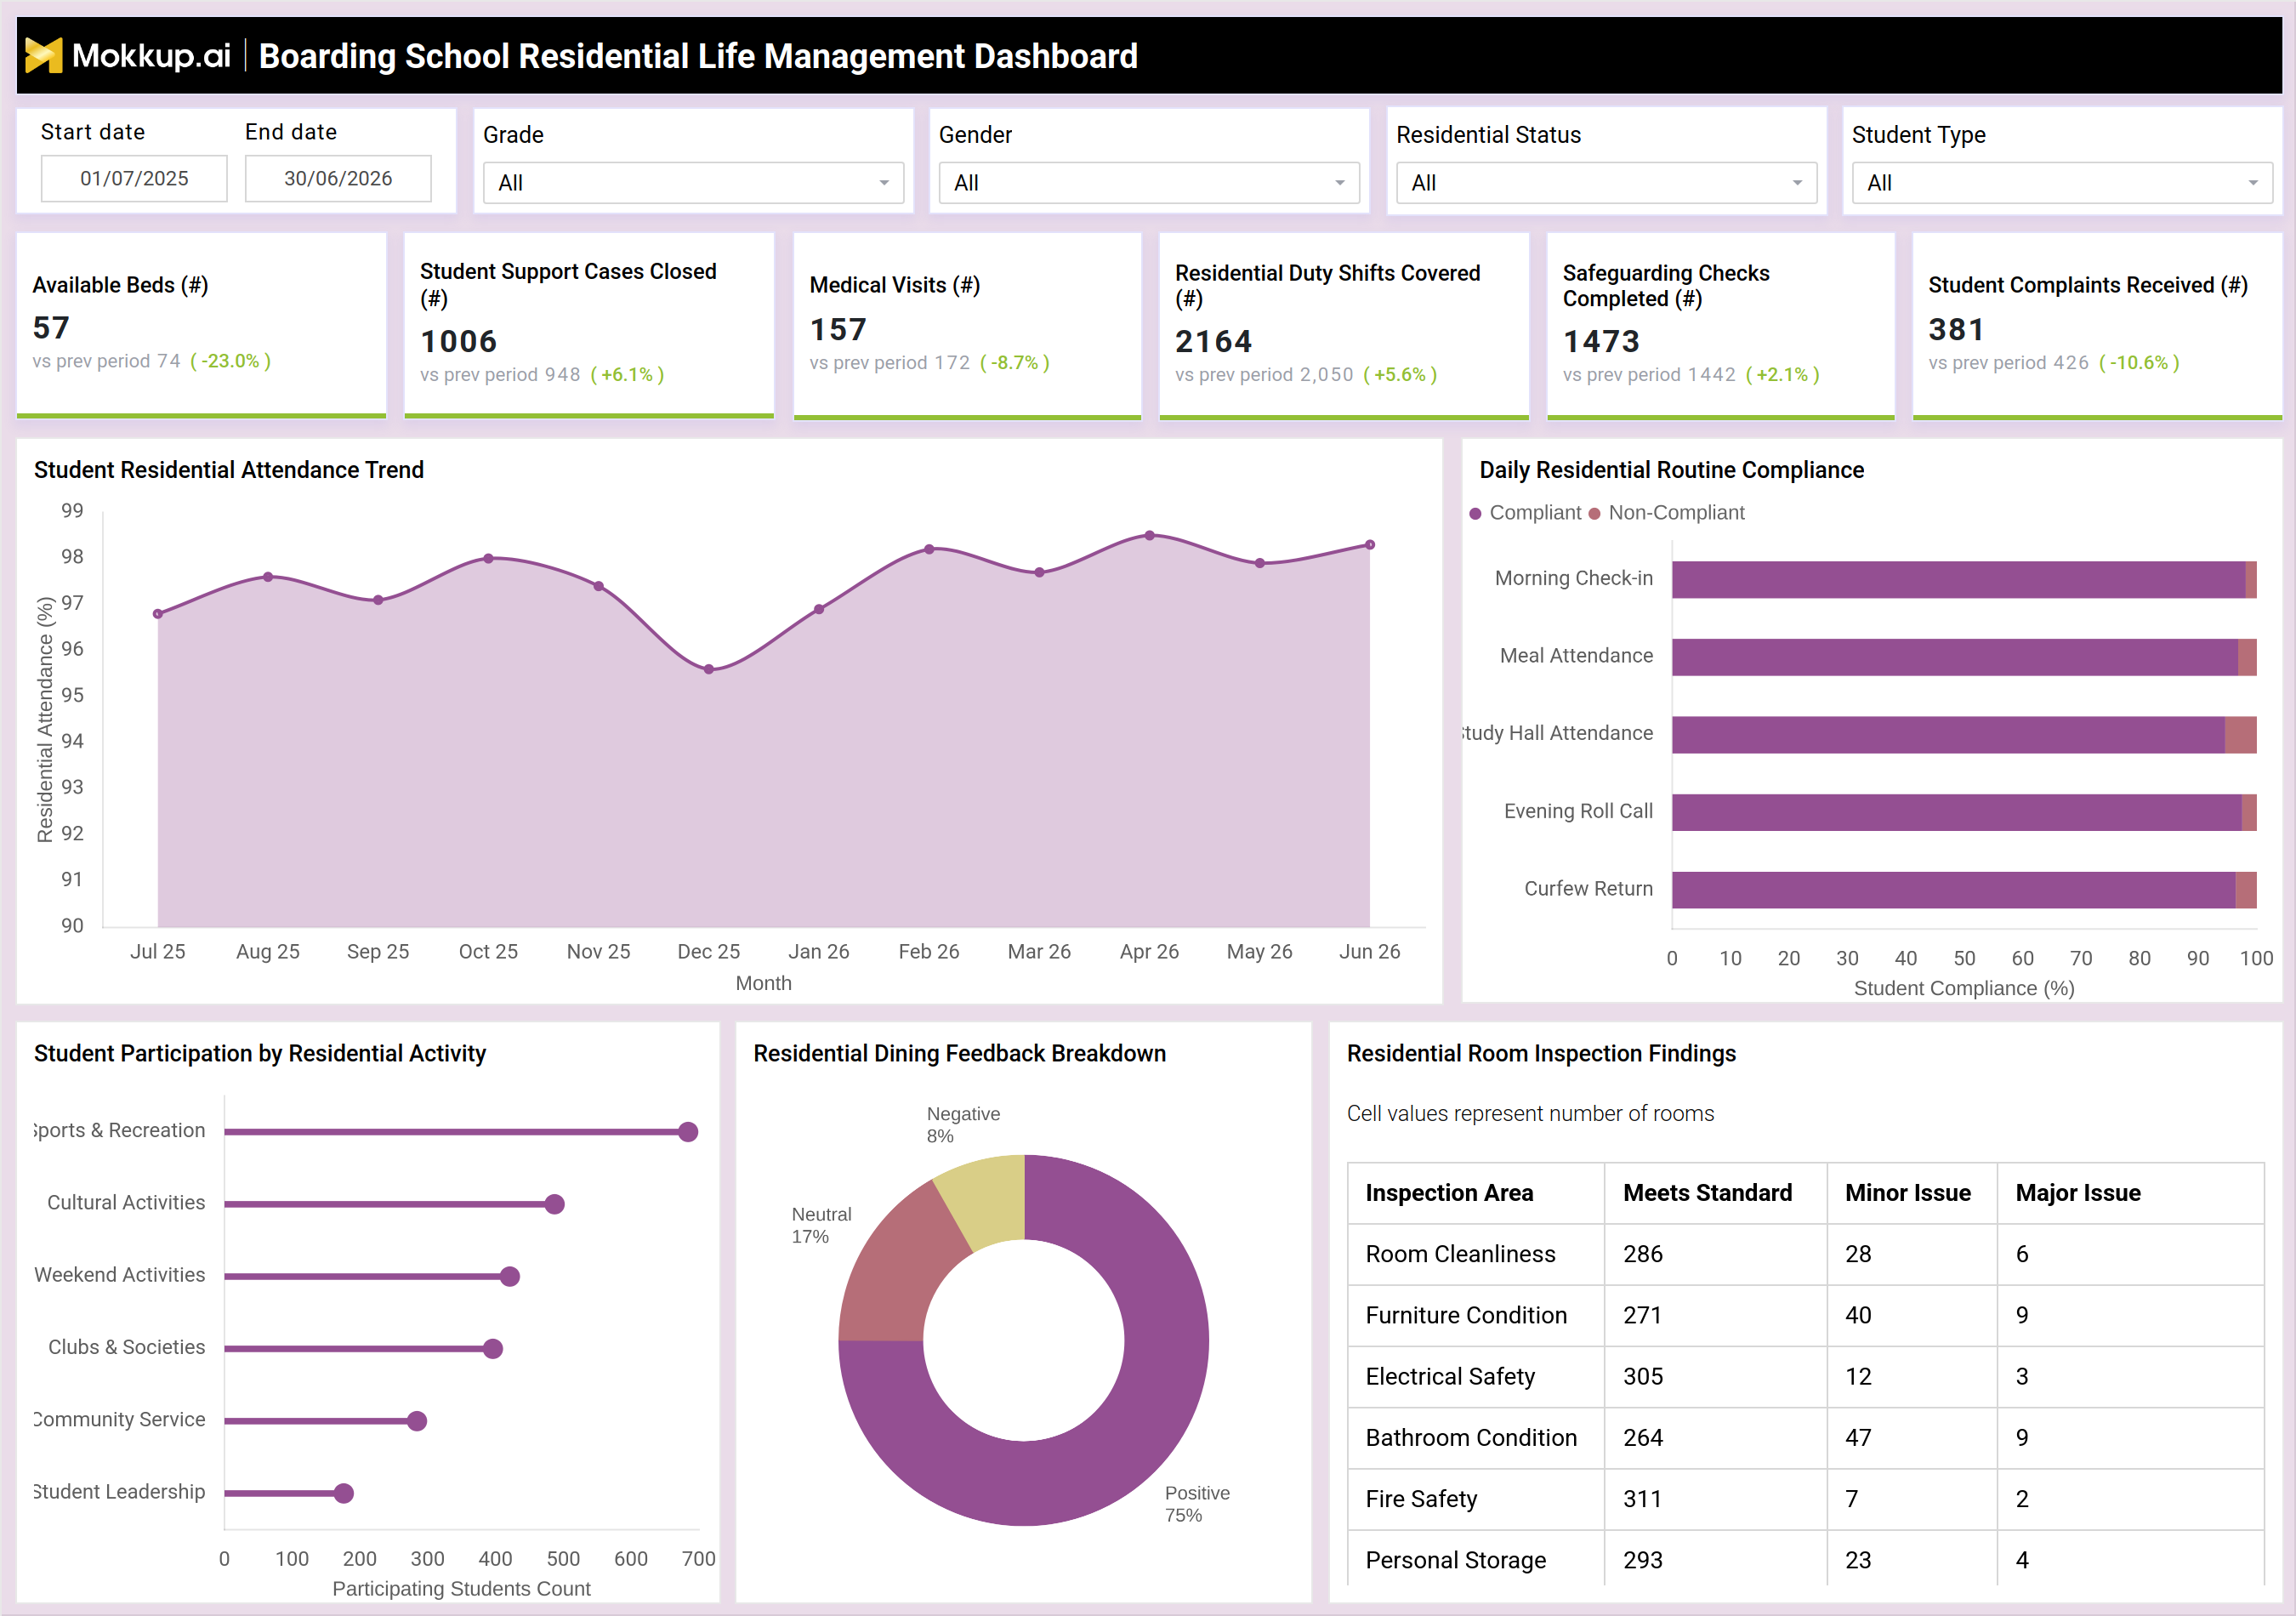This screenshot has width=2296, height=1616.
Task: Click the Mokkup.ai logo icon
Action: tap(43, 55)
